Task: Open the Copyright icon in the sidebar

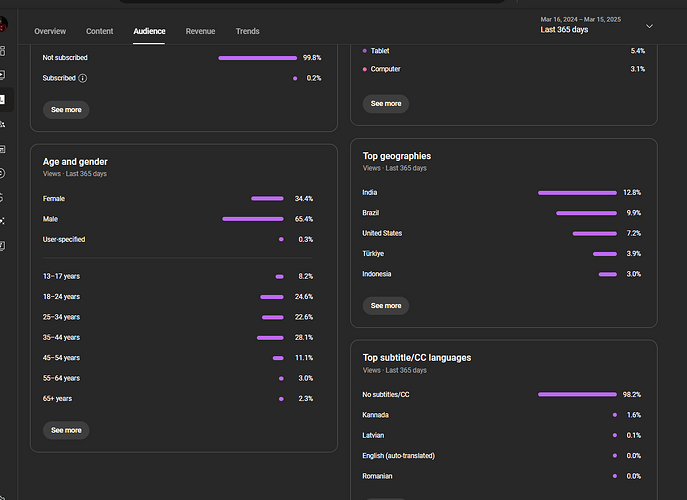Action: click(x=3, y=172)
